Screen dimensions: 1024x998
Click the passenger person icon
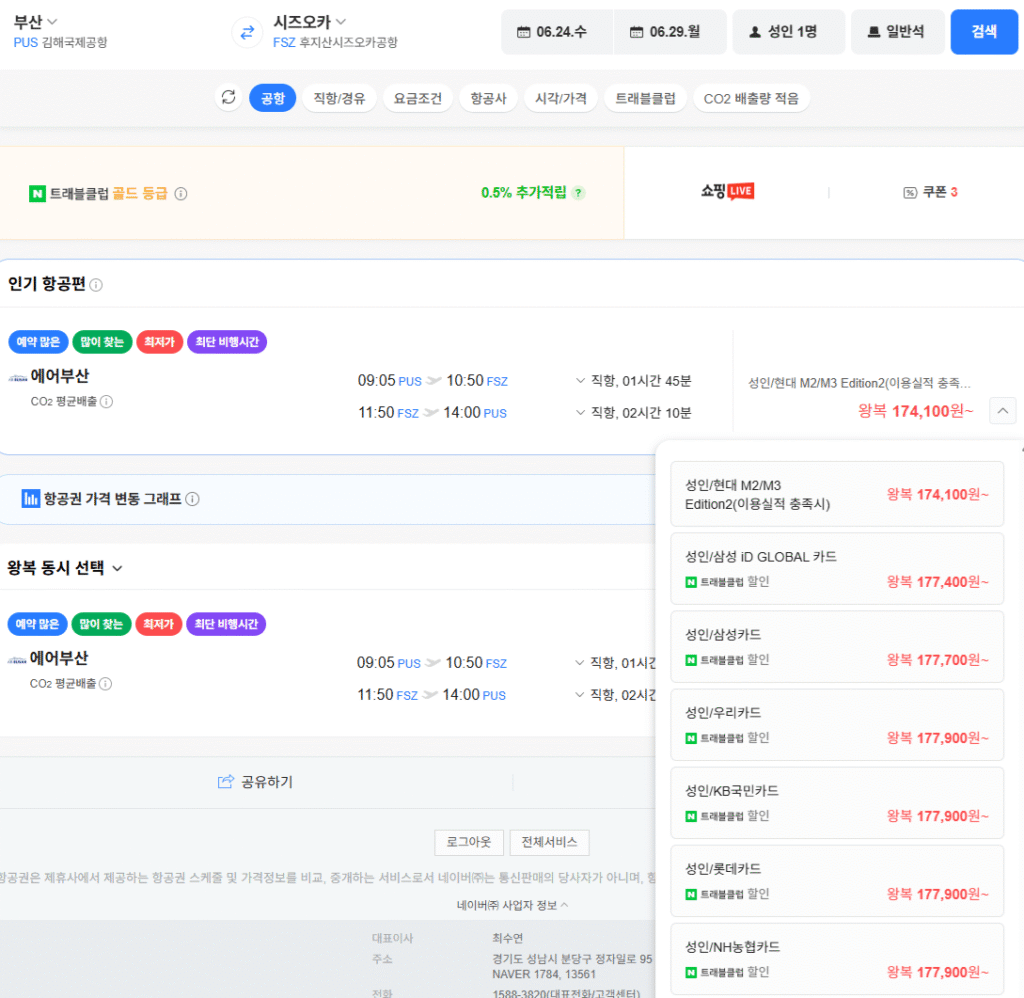coord(754,31)
